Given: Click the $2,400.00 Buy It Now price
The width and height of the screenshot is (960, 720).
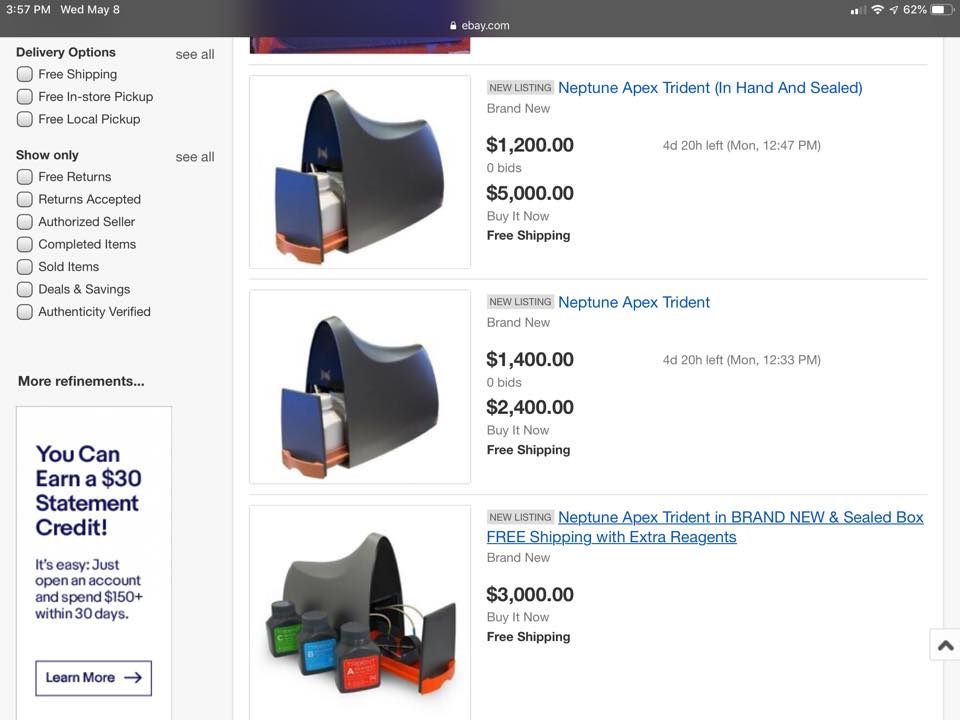Looking at the screenshot, I should [530, 407].
